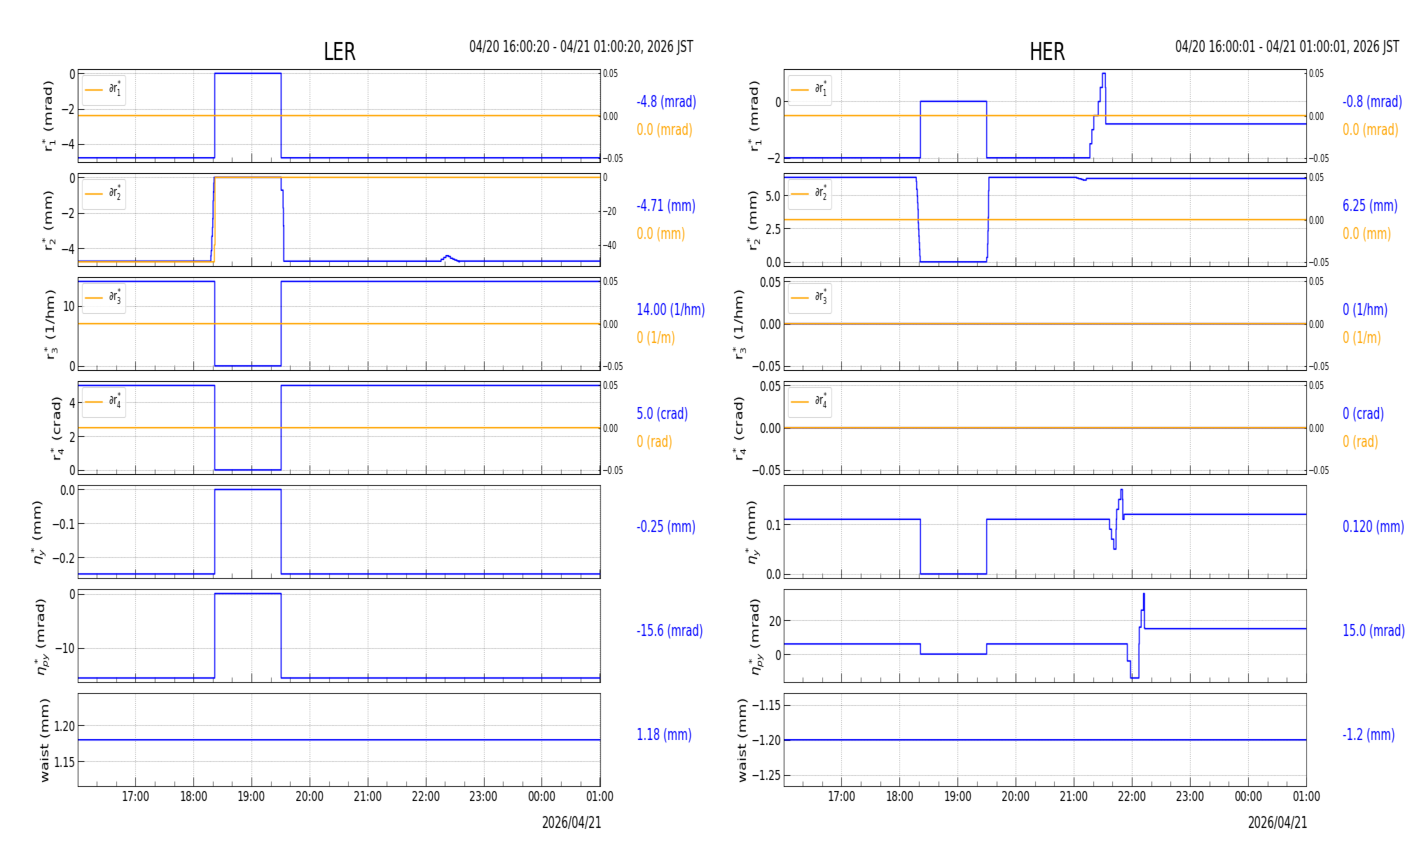Click the orange 0 (1/m) value in LER
The height and width of the screenshot is (864, 1412).
pyautogui.click(x=656, y=338)
